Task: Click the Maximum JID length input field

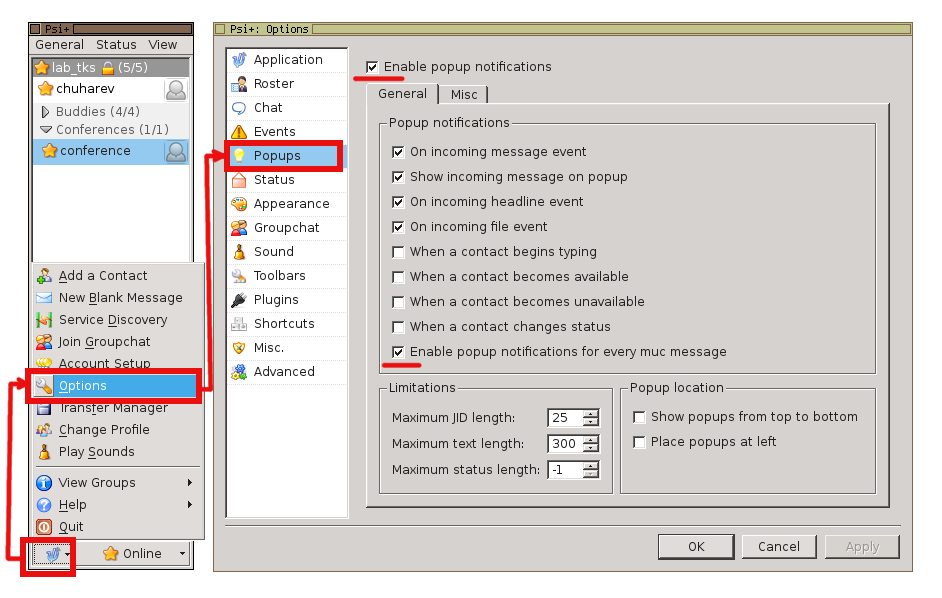Action: click(x=564, y=418)
